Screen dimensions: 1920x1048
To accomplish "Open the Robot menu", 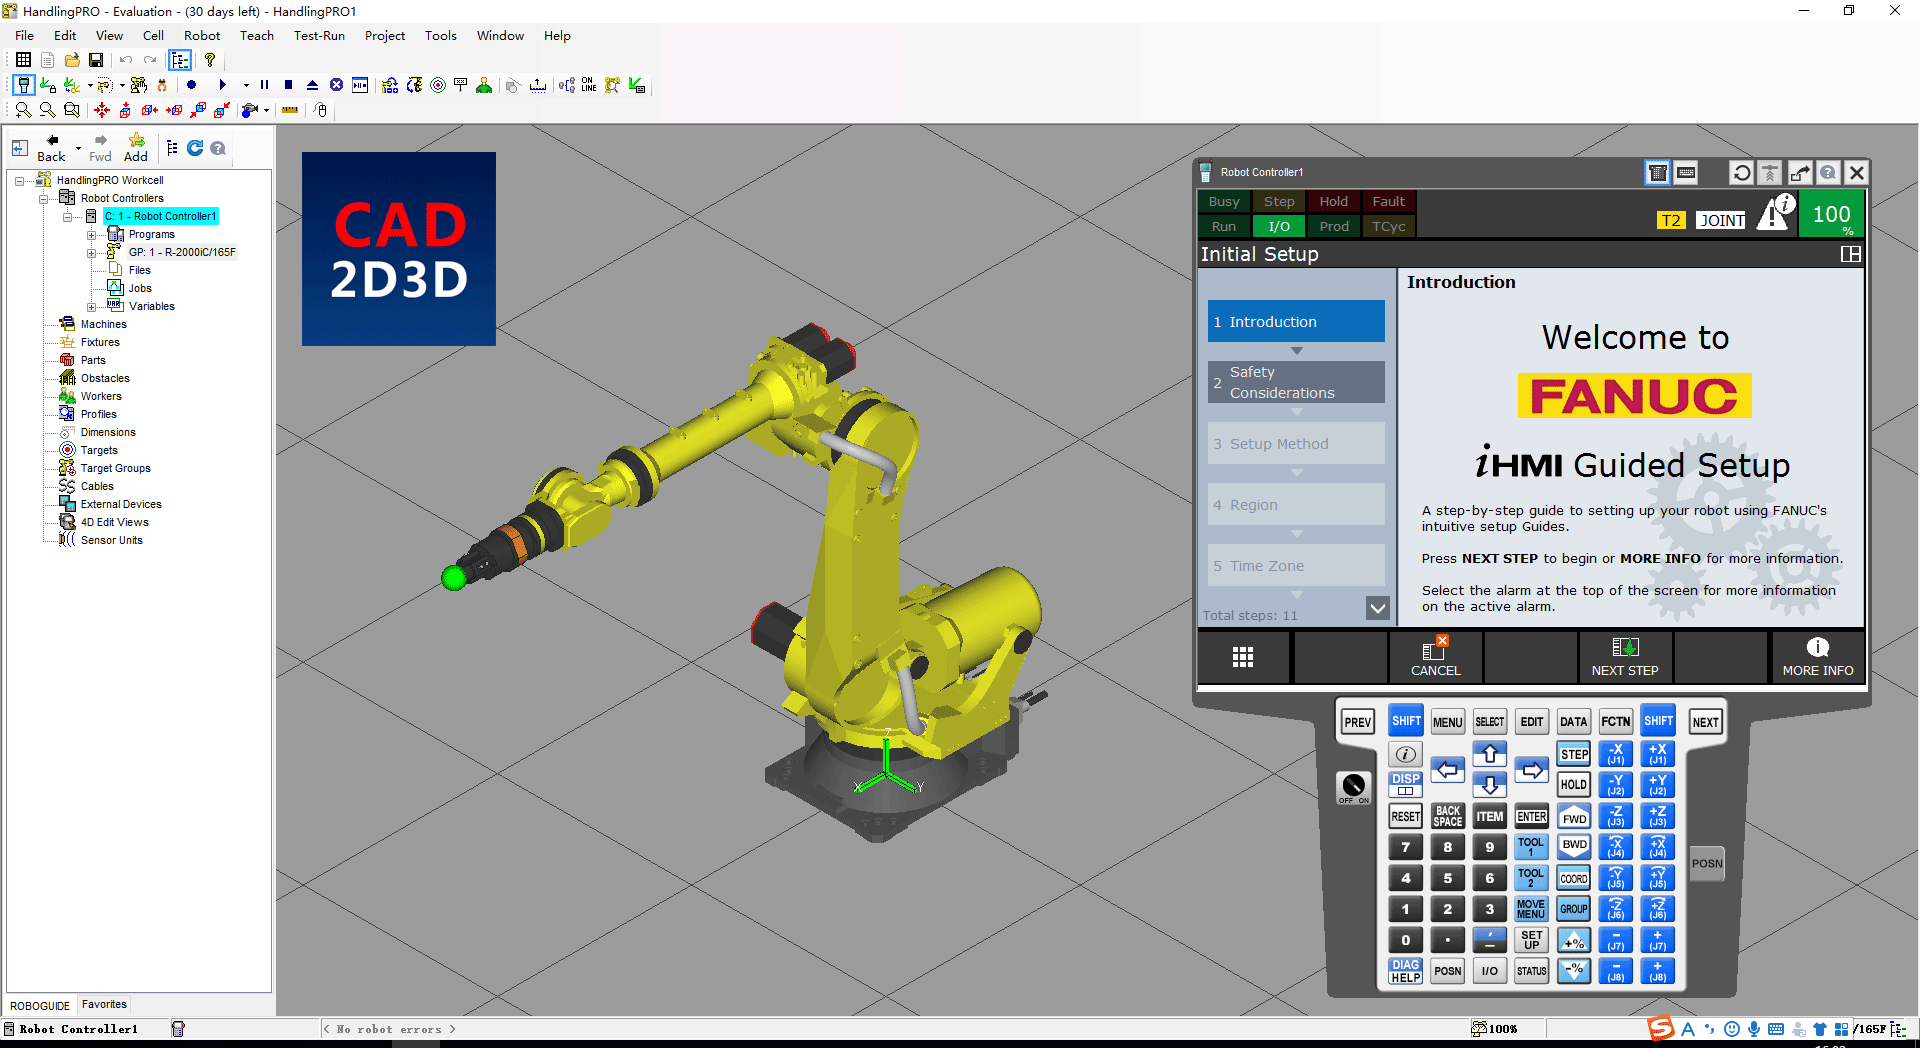I will [x=202, y=35].
